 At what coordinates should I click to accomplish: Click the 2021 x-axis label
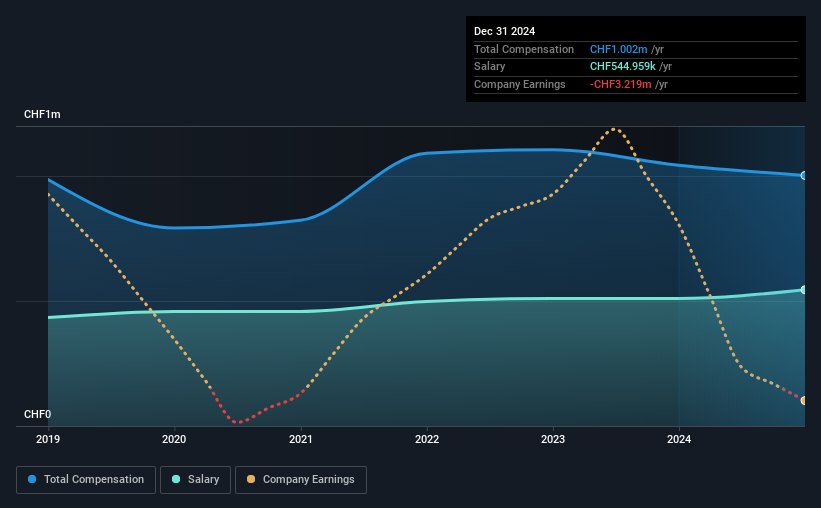pos(301,439)
